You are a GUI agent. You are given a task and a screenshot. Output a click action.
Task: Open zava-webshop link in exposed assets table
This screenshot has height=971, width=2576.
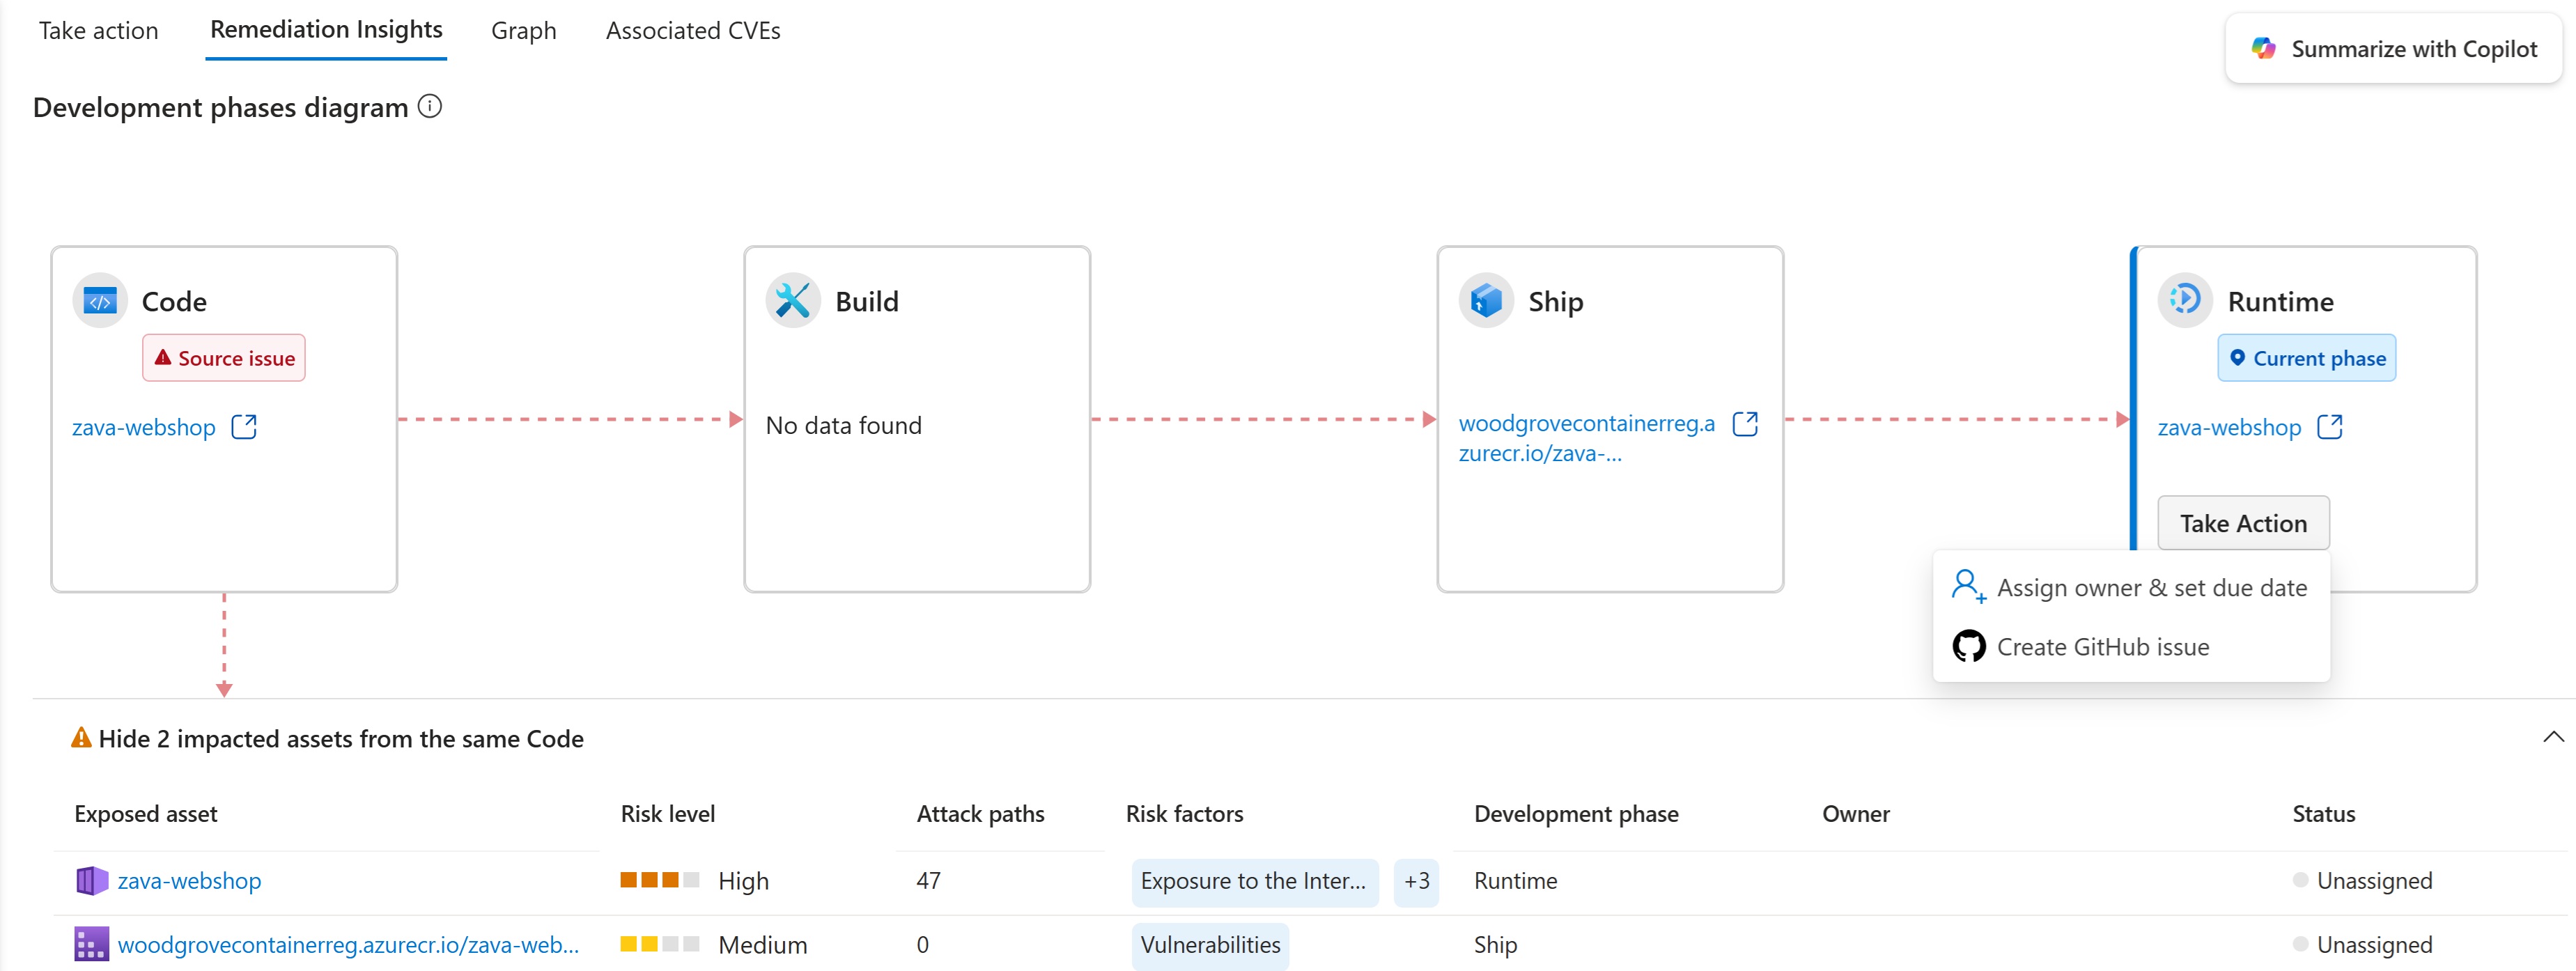189,881
